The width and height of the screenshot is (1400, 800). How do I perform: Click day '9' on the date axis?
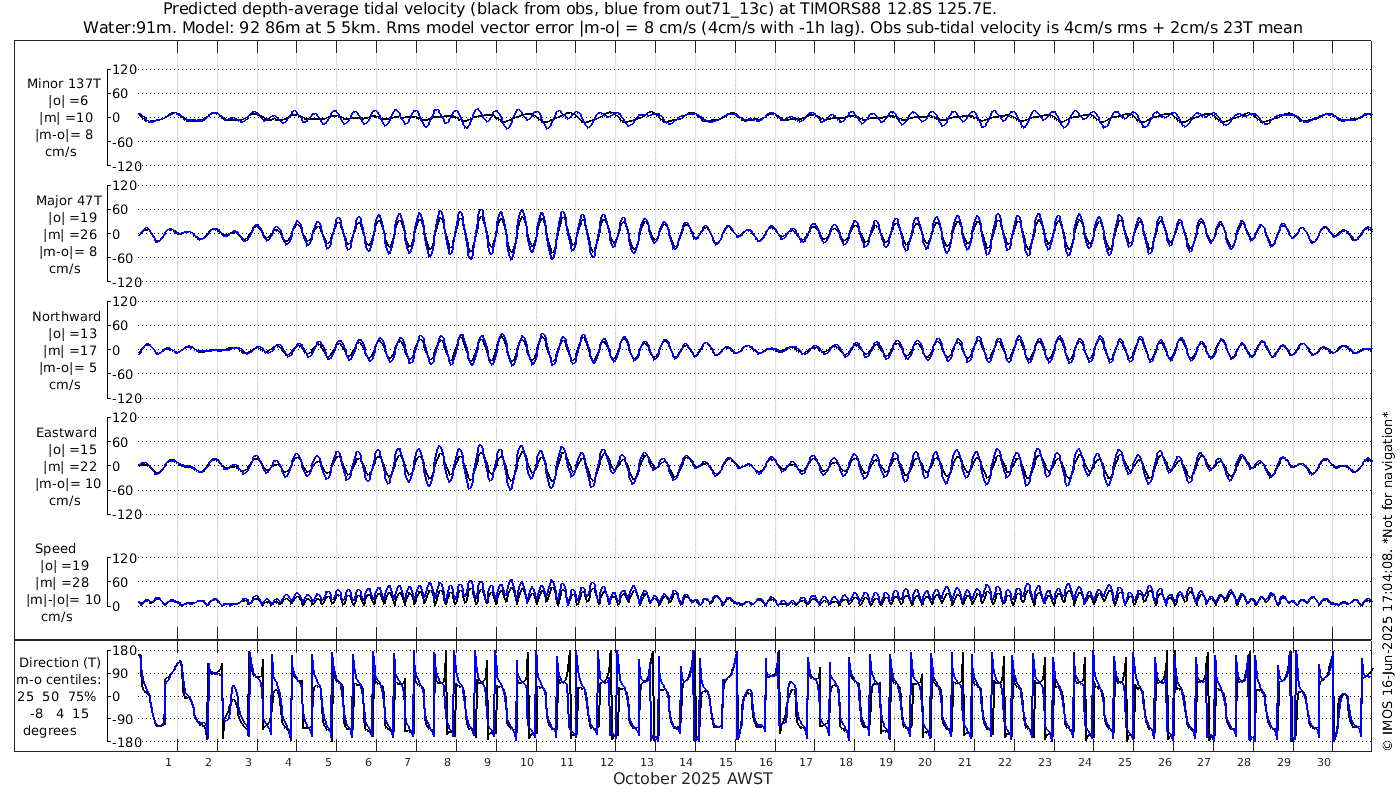(x=487, y=761)
